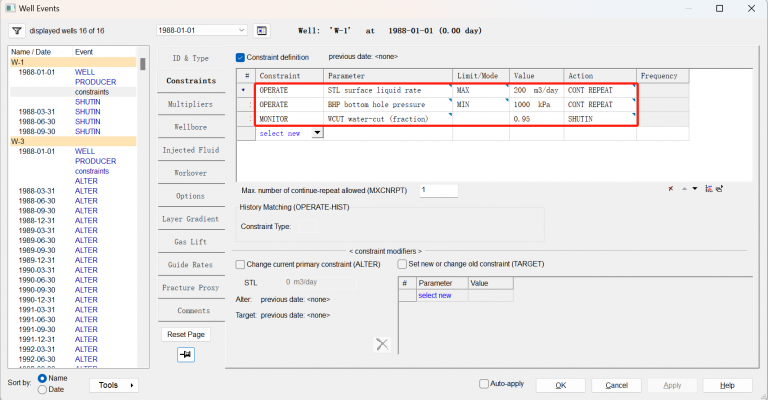This screenshot has height=400, width=768.
Task: Open the 1988-01-01 date dropdown
Action: click(241, 31)
